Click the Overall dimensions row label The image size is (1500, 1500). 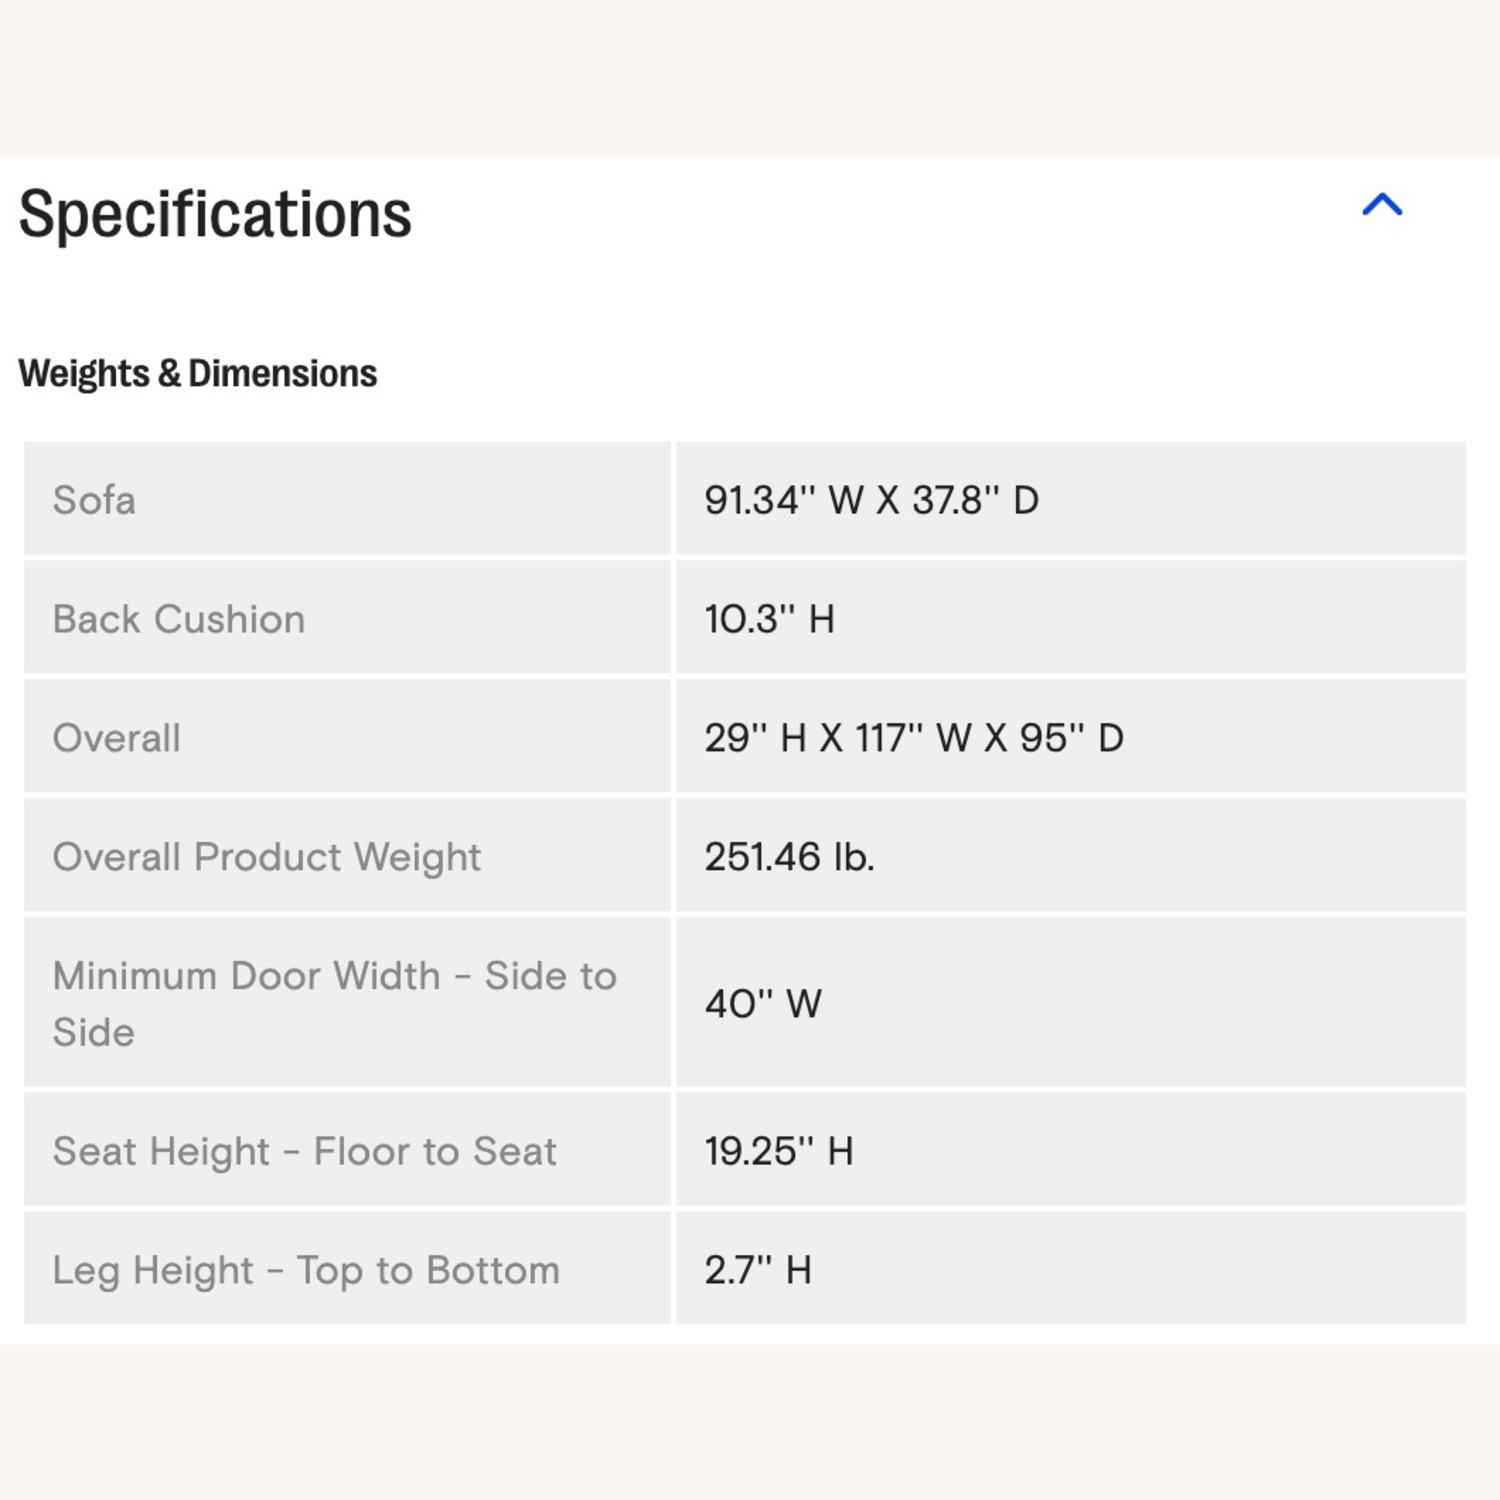[x=117, y=738]
